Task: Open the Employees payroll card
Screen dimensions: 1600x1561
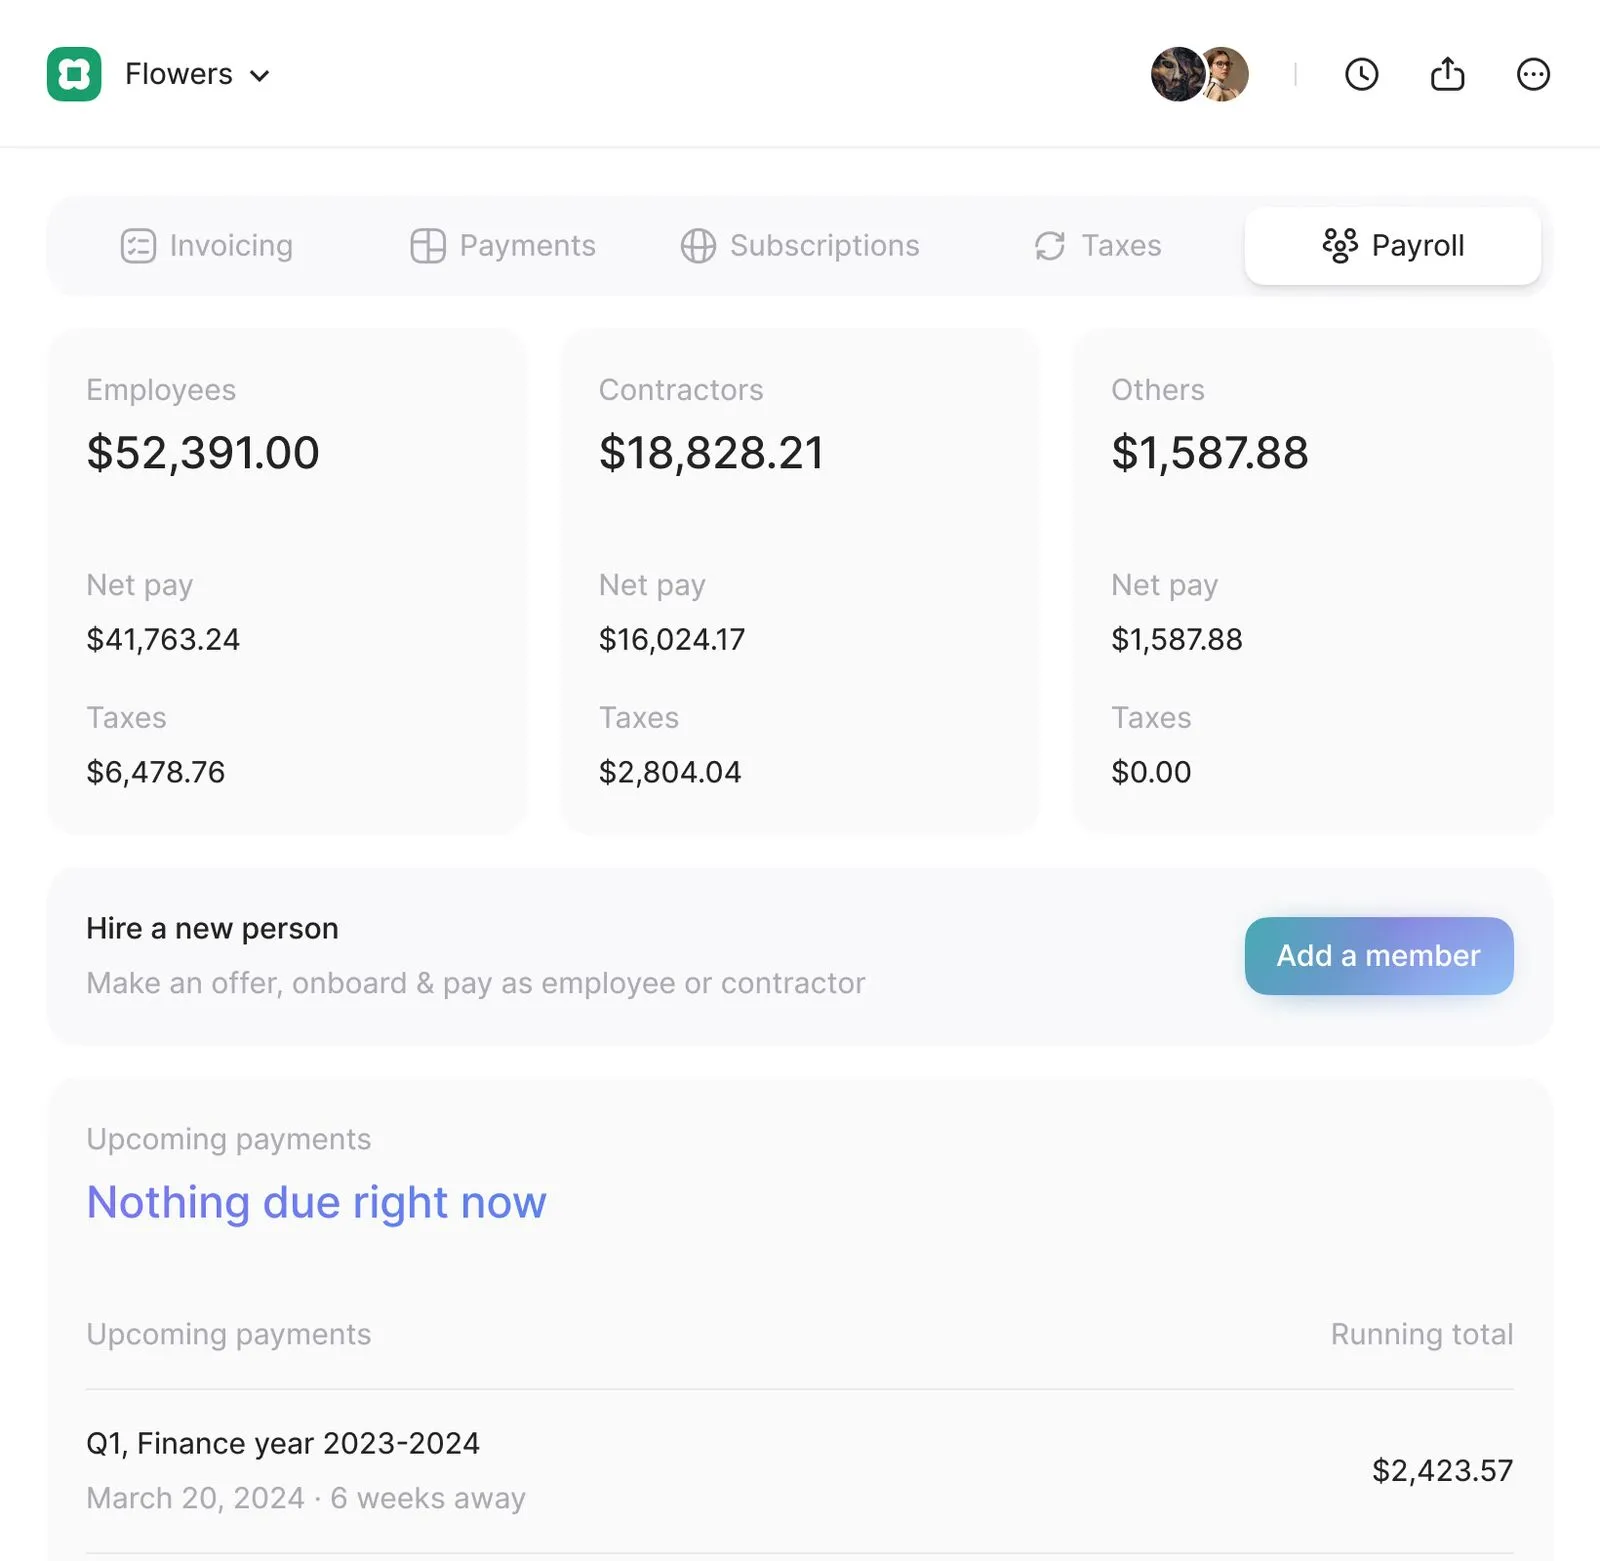Action: tap(287, 580)
